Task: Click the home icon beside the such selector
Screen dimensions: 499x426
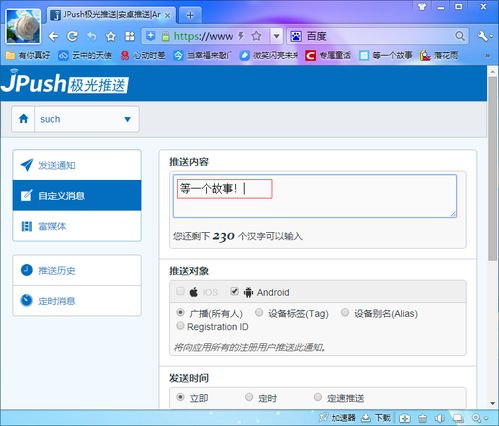Action: click(23, 119)
